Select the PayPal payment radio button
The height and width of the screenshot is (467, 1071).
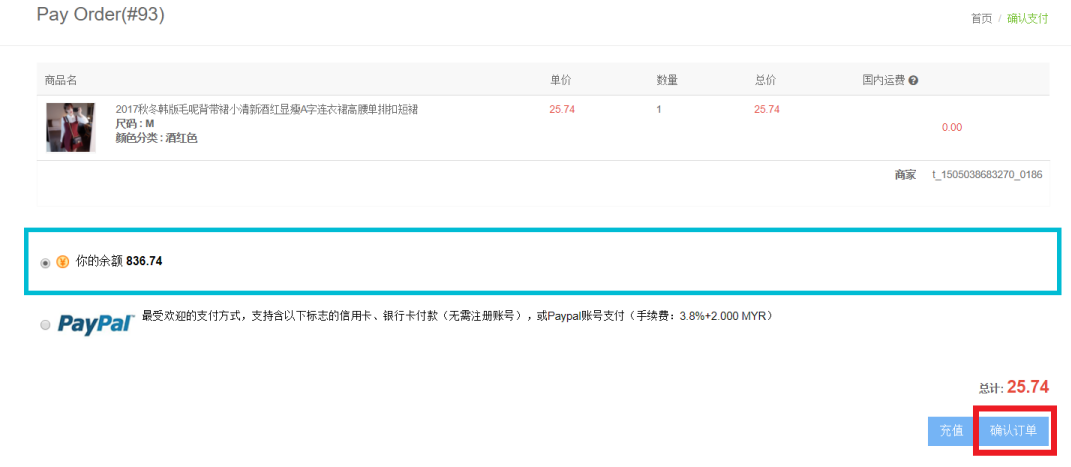coord(45,325)
